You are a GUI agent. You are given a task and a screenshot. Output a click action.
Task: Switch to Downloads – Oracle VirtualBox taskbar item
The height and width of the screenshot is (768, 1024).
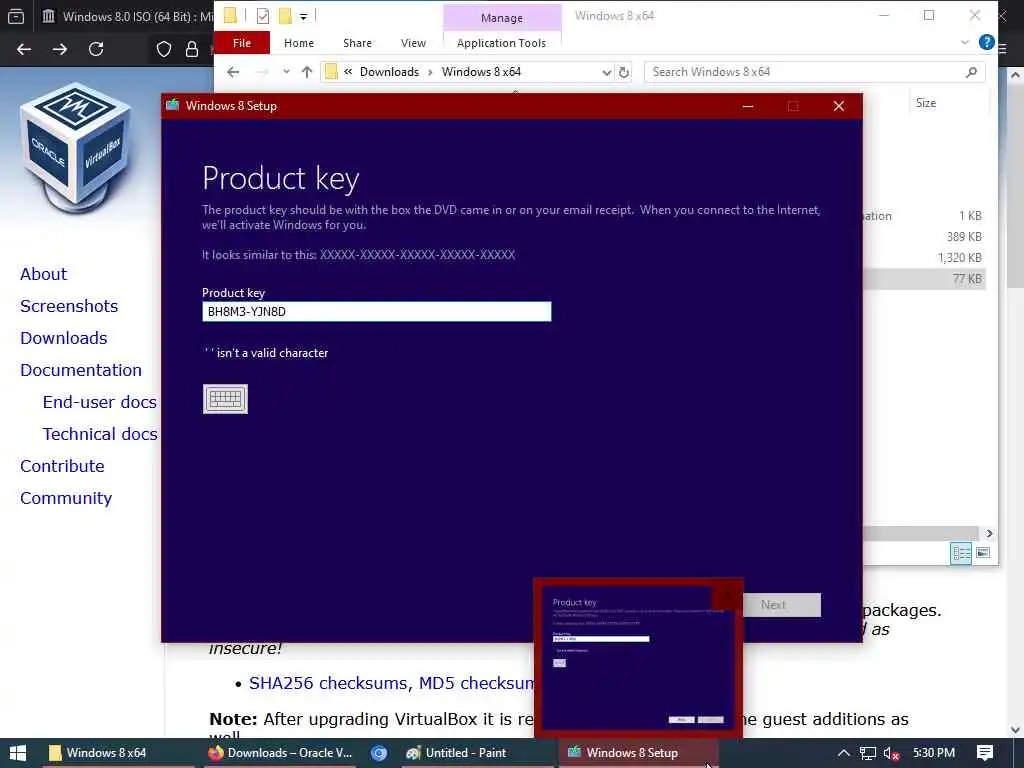pyautogui.click(x=281, y=753)
